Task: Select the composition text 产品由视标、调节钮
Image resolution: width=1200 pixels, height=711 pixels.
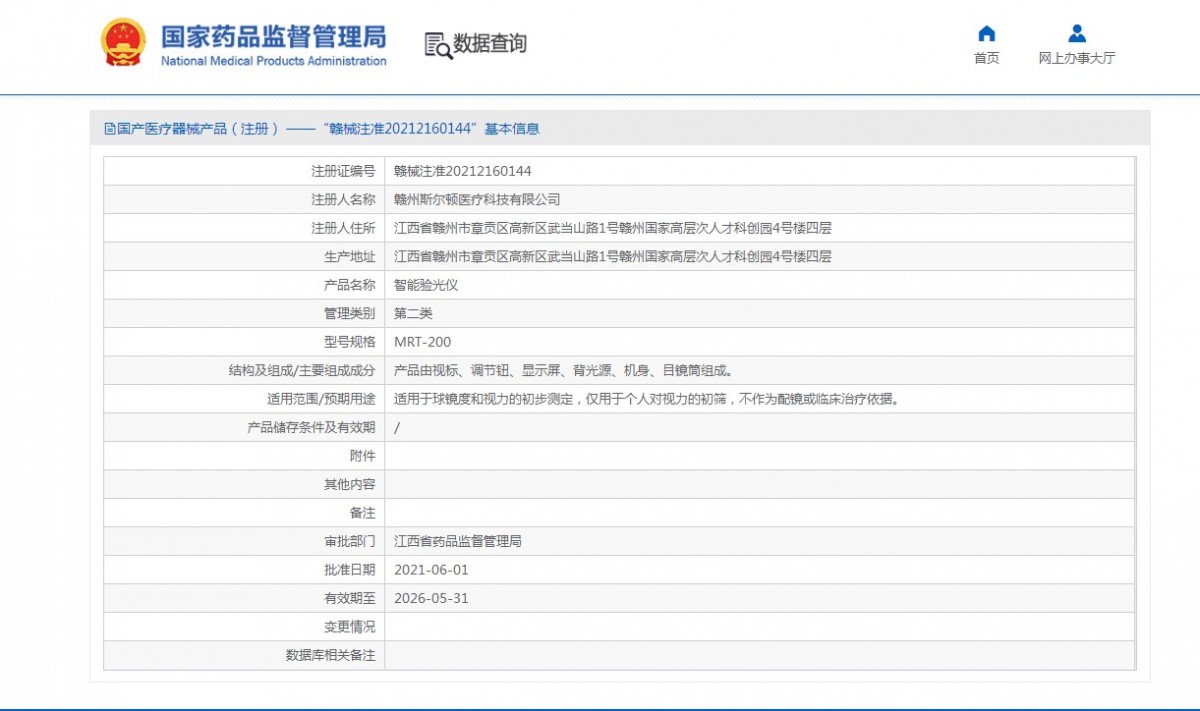Action: tap(563, 371)
